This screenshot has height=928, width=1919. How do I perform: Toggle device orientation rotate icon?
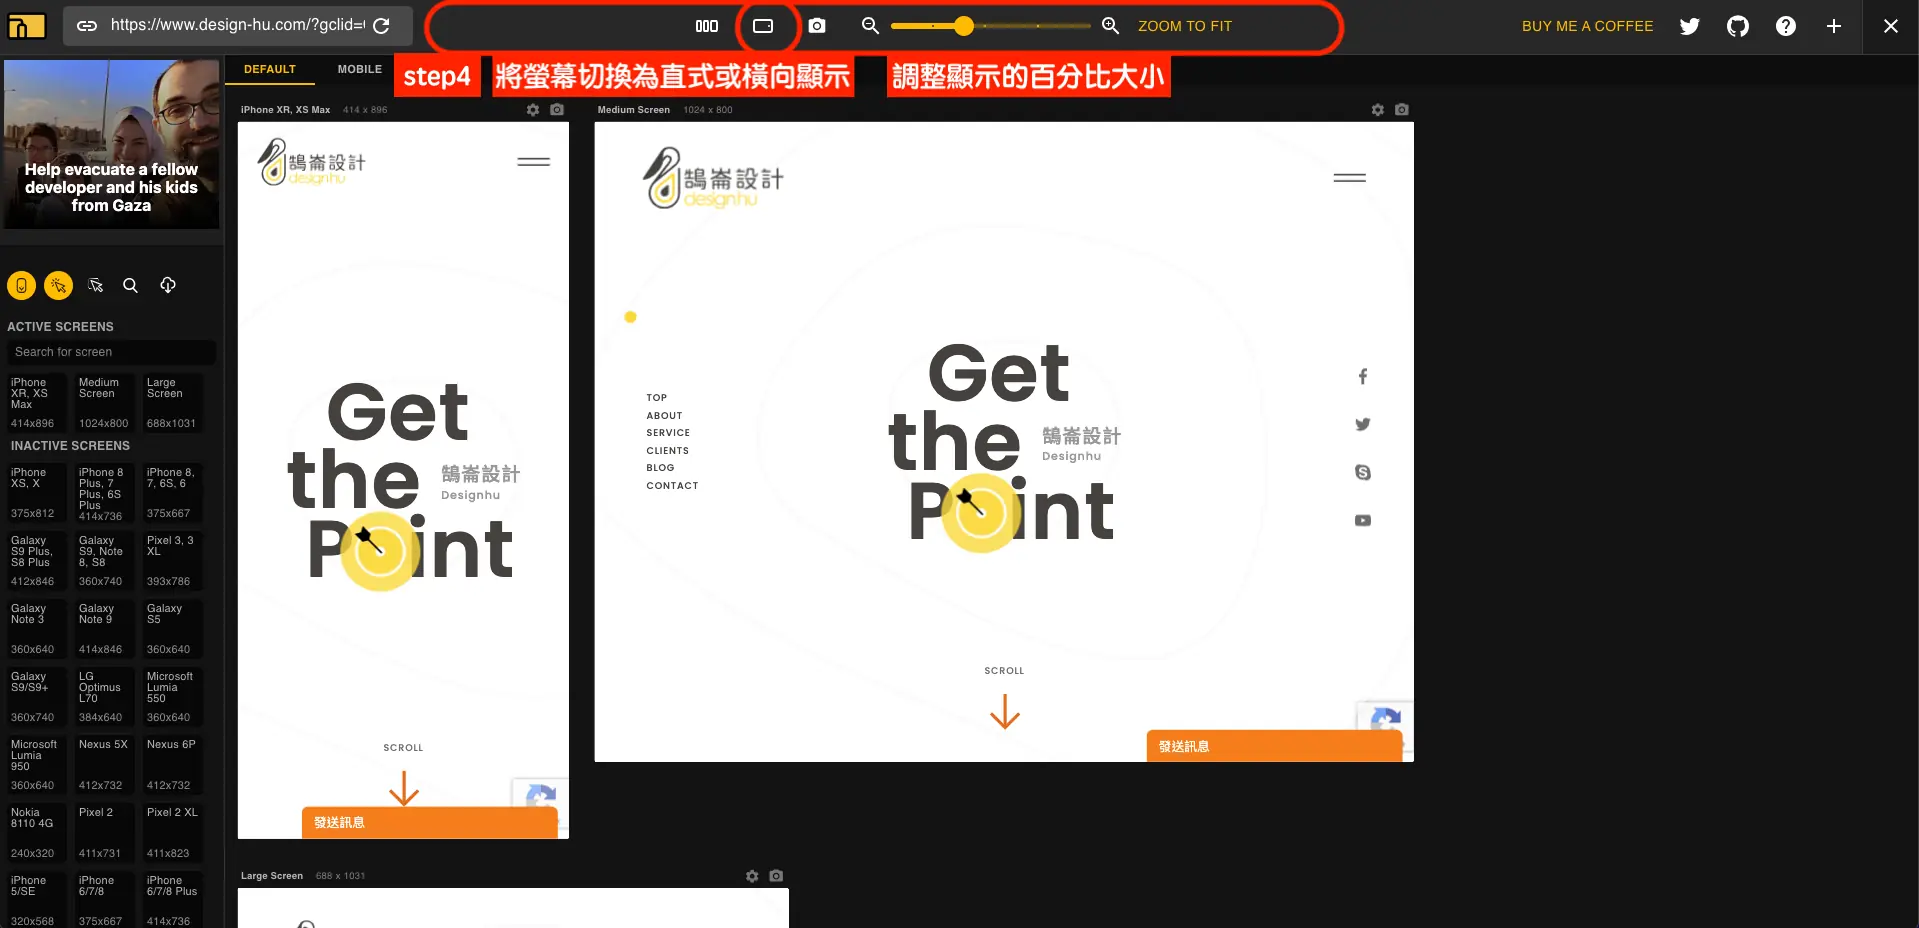coord(763,26)
